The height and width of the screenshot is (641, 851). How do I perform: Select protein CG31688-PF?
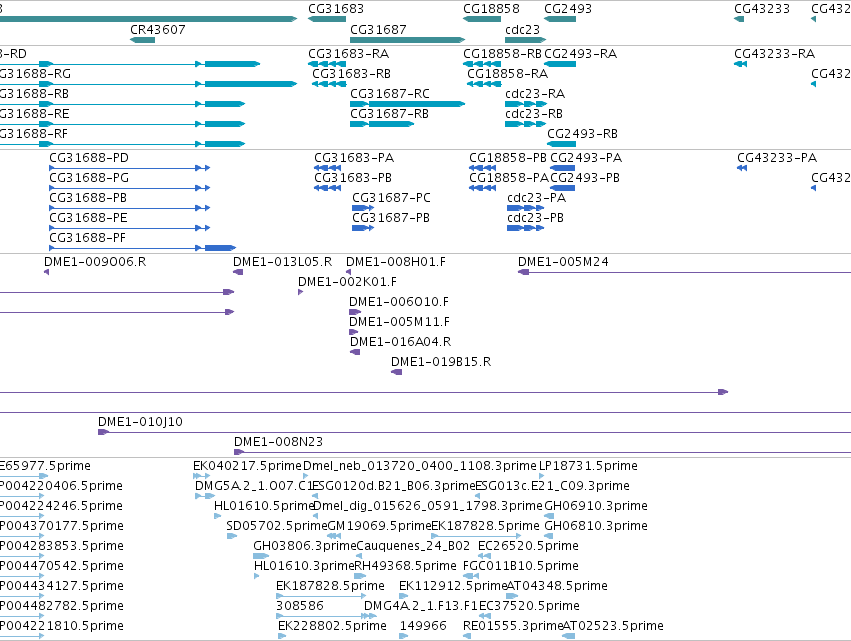click(87, 238)
